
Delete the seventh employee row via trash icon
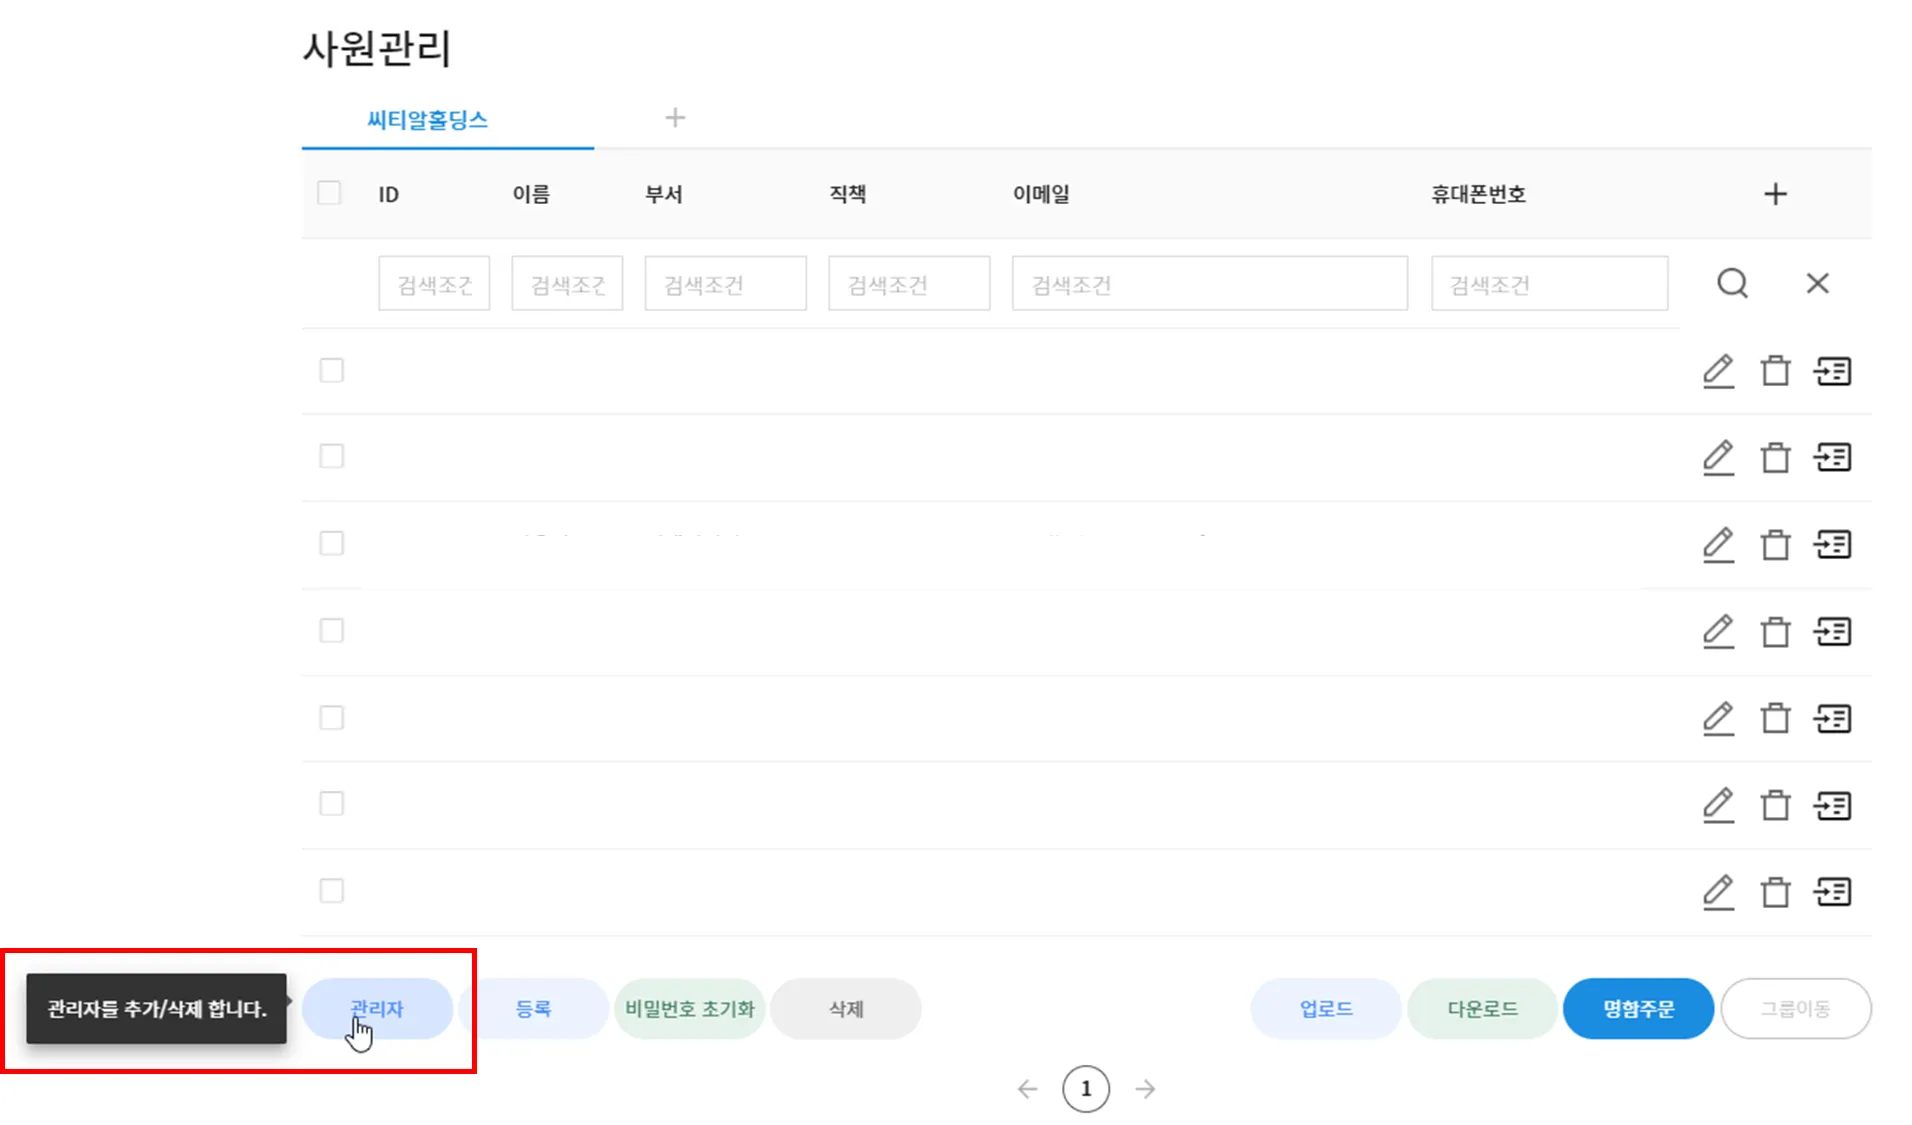tap(1775, 891)
